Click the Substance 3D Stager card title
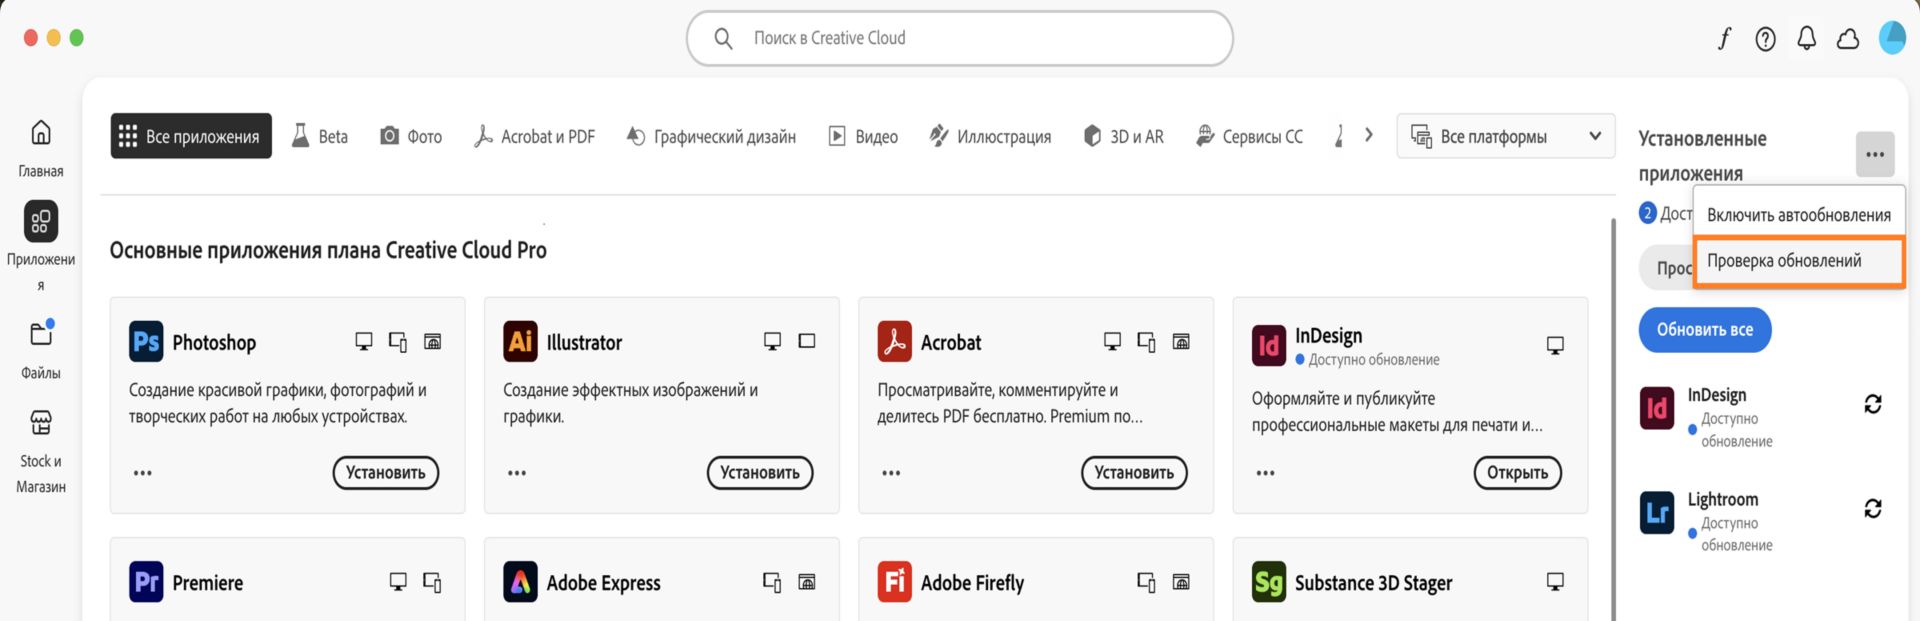 click(1373, 583)
